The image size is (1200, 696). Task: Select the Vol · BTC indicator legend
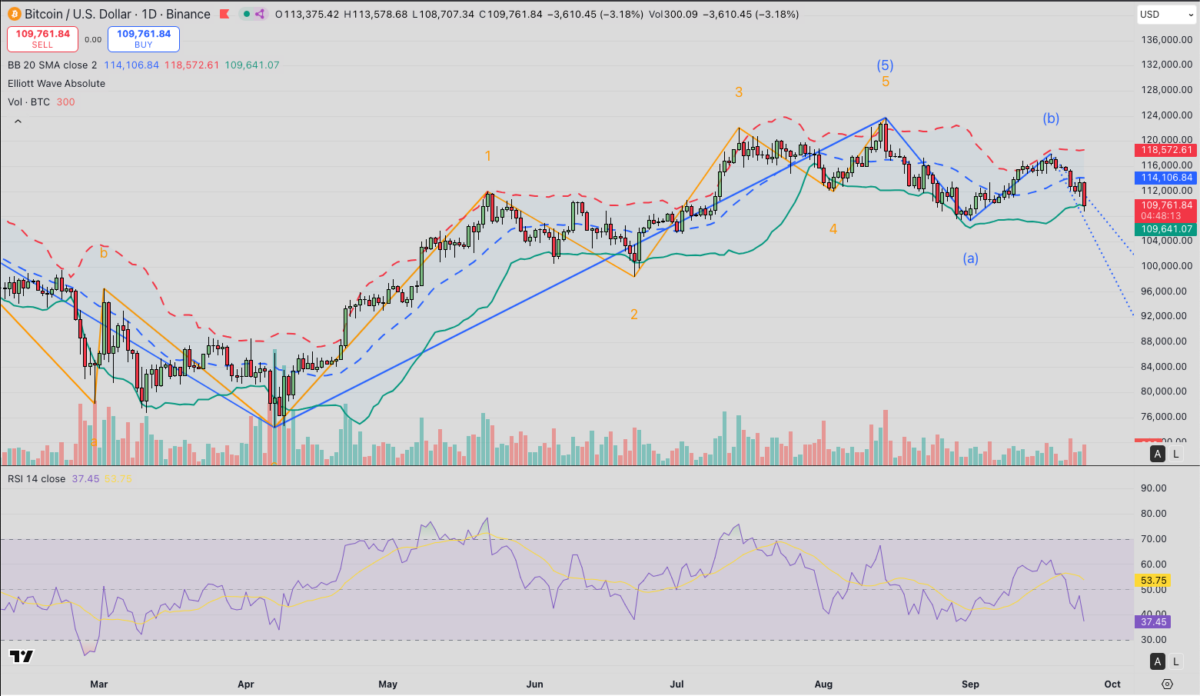tap(29, 102)
